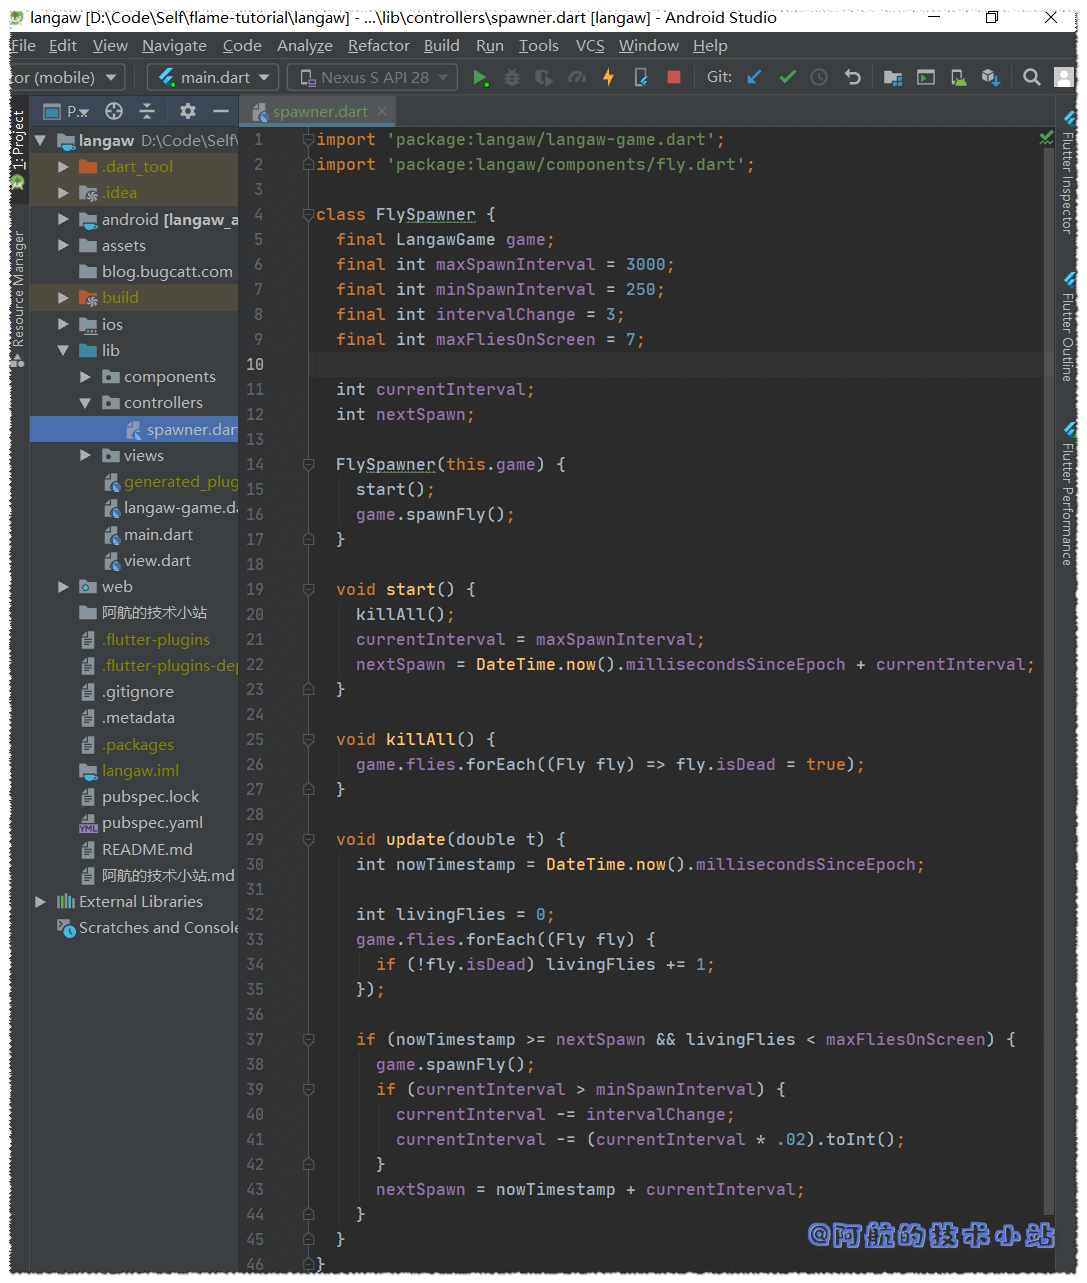Image resolution: width=1087 pixels, height=1283 pixels.
Task: Expand the components folder
Action: [86, 377]
